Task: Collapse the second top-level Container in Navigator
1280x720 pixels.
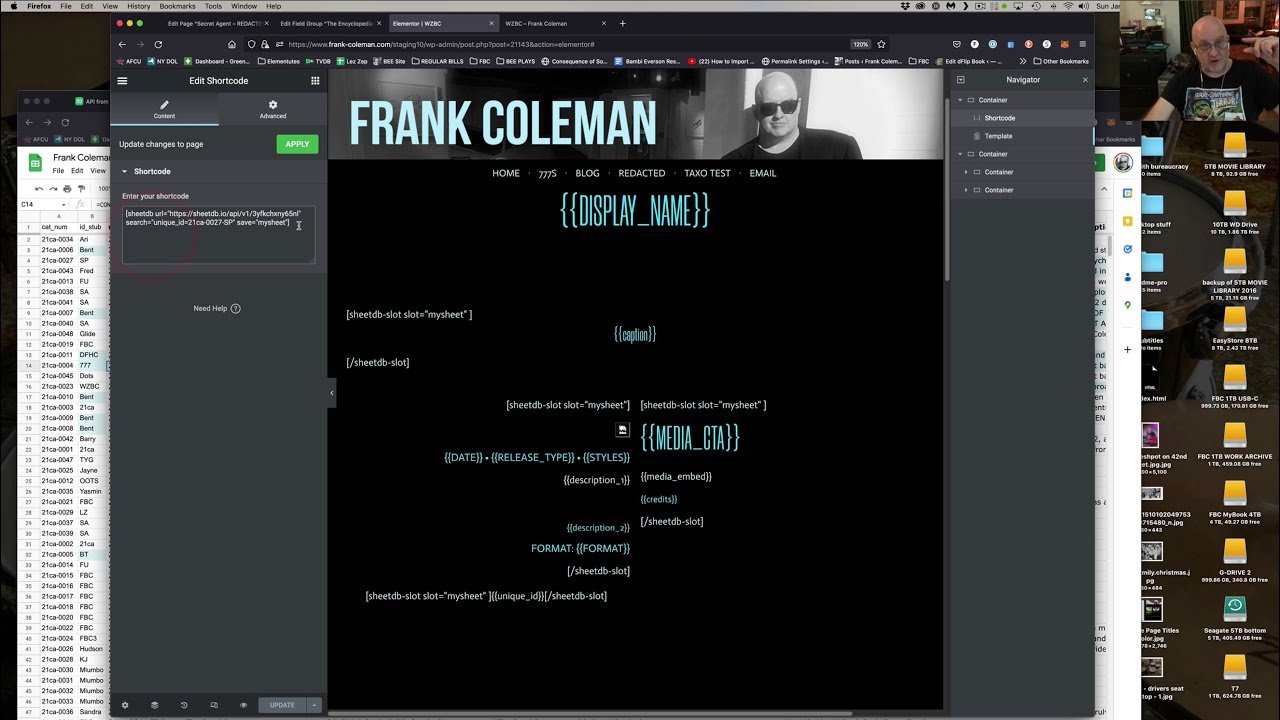Action: 960,154
